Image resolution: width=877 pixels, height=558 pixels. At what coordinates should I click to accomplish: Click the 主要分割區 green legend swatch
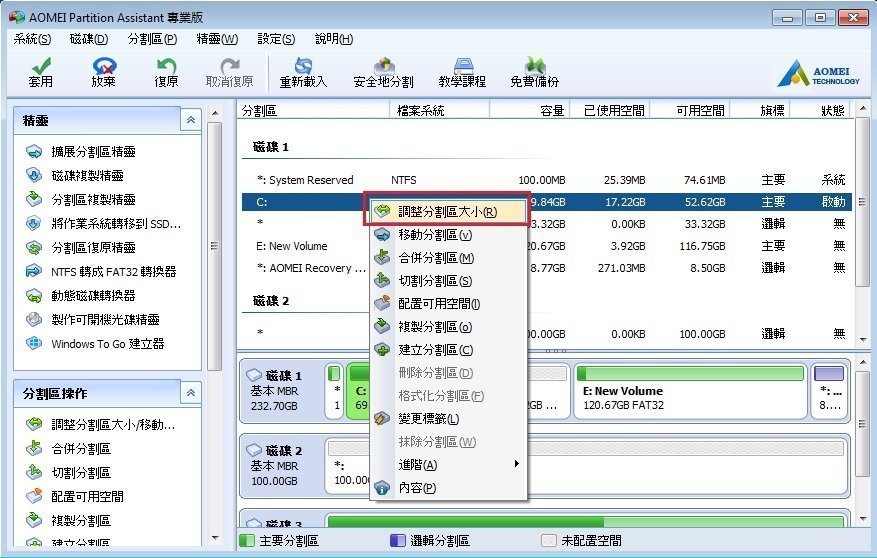pos(246,540)
